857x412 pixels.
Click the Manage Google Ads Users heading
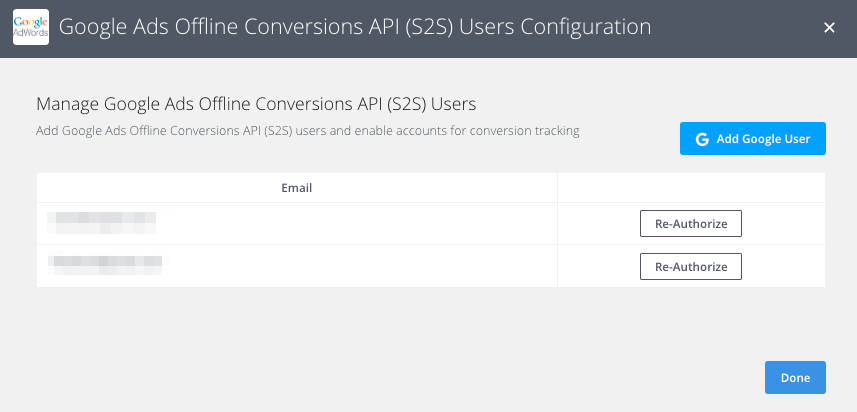(256, 104)
